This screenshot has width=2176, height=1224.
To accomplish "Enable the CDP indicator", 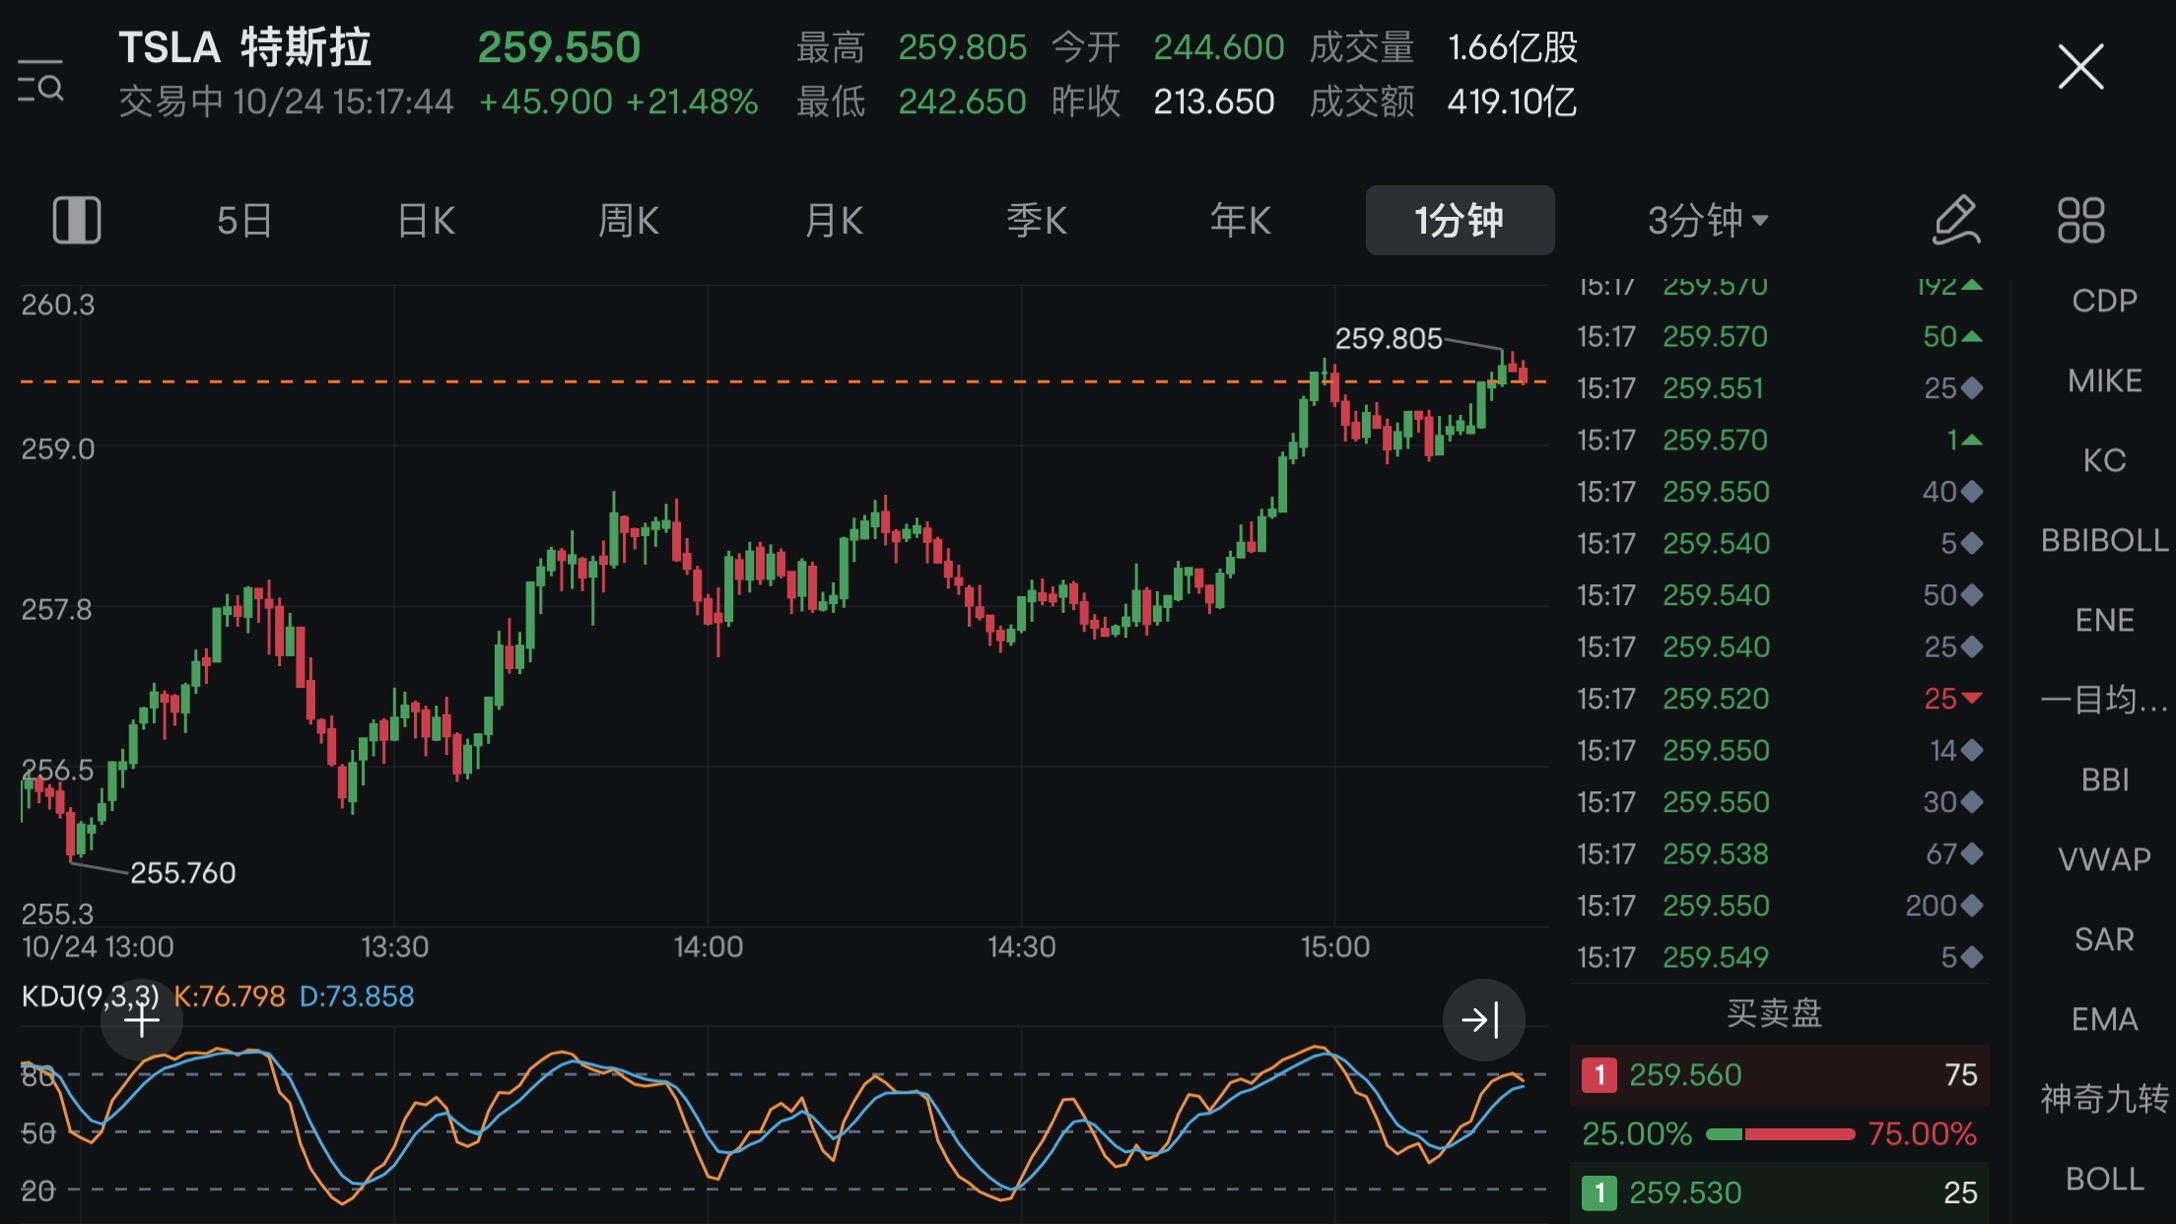I will click(x=2104, y=301).
